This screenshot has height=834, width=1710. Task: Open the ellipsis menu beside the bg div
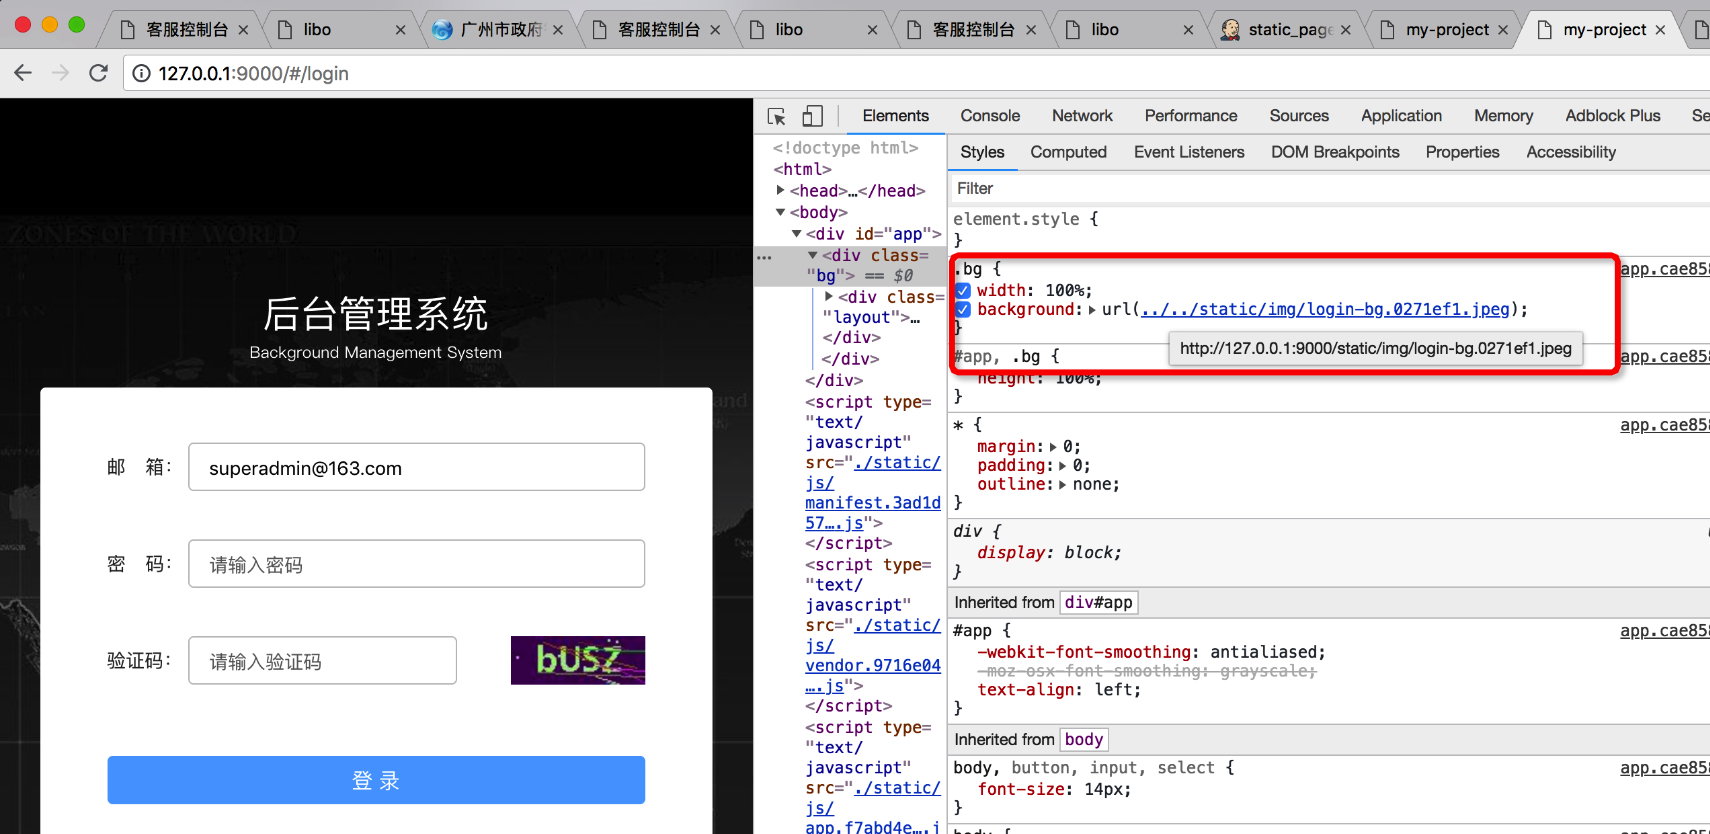click(764, 257)
